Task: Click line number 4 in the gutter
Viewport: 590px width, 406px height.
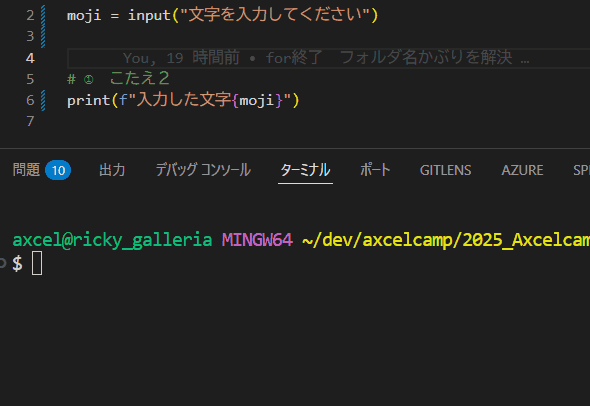Action: point(30,58)
